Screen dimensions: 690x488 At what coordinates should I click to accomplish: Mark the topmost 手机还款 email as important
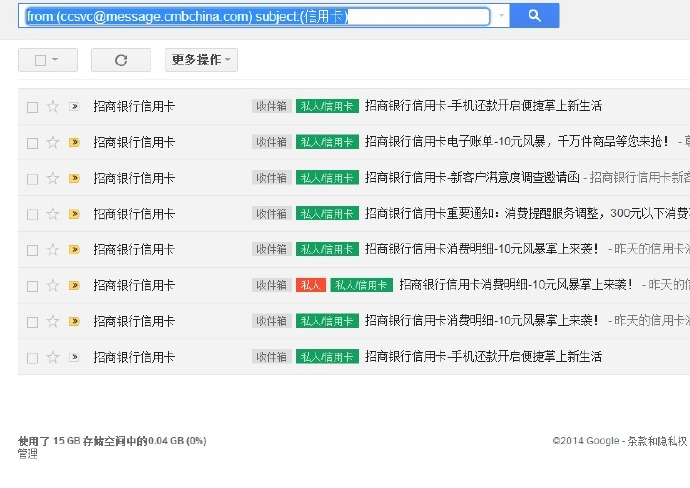74,106
